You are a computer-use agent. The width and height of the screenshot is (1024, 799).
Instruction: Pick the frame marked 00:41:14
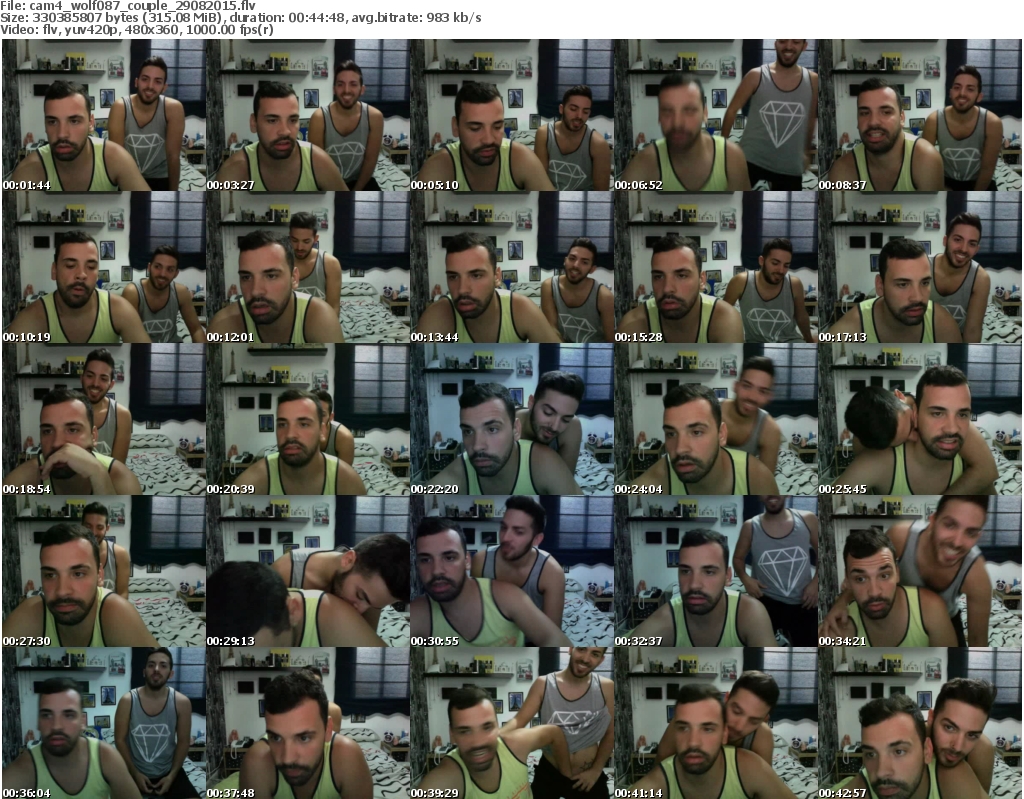pos(715,723)
